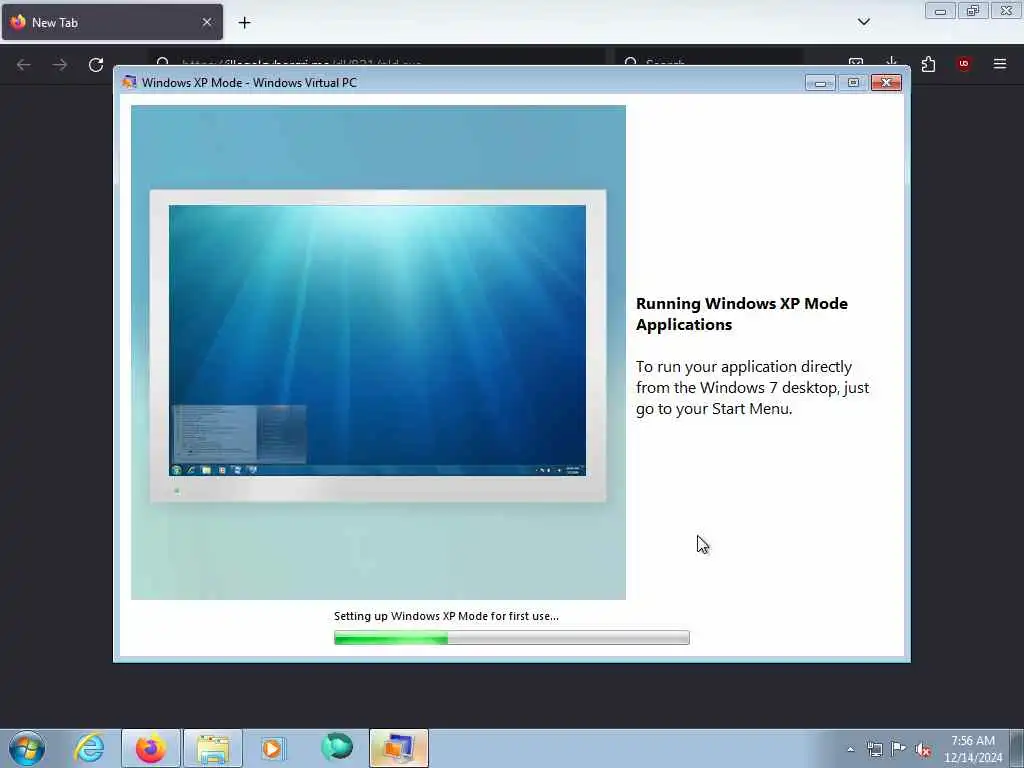Close the New Tab tab
Image resolution: width=1024 pixels, height=768 pixels.
tap(207, 22)
